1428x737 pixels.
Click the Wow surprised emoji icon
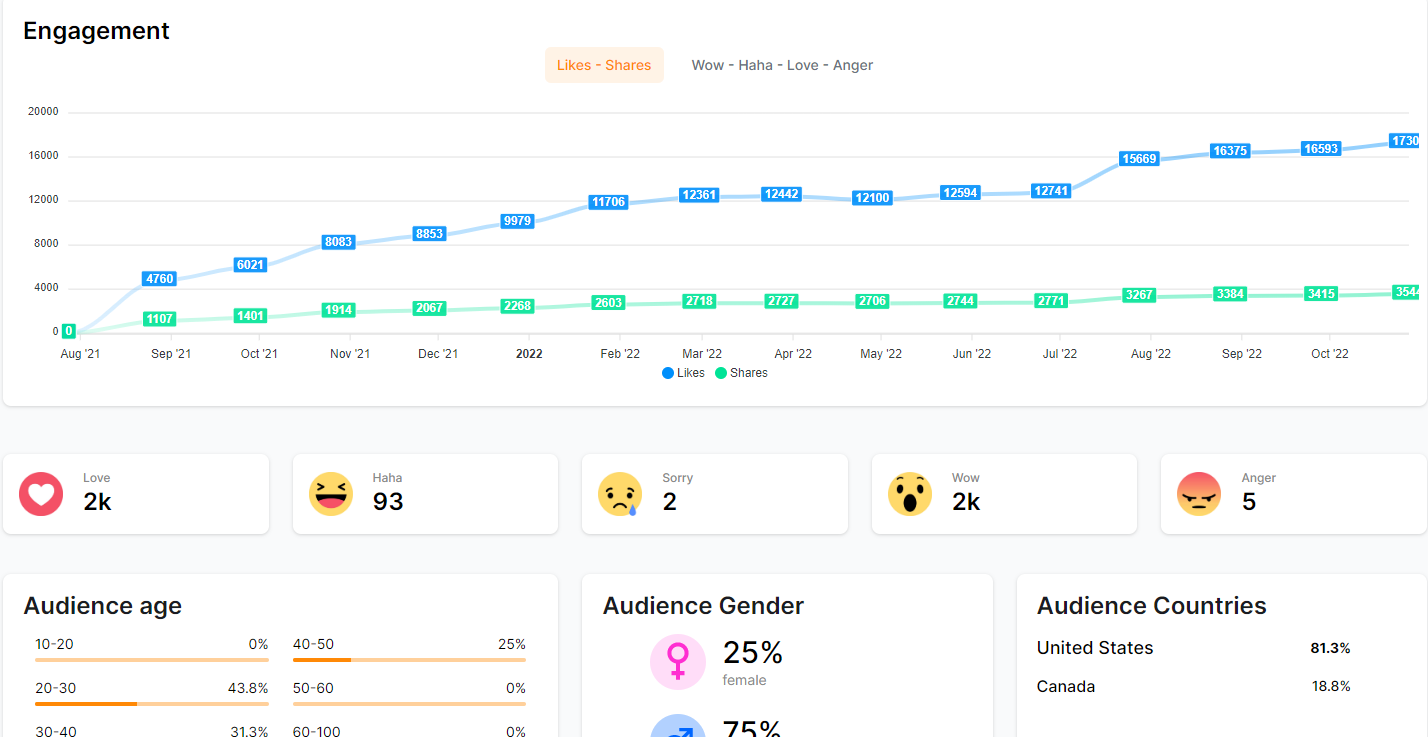910,494
